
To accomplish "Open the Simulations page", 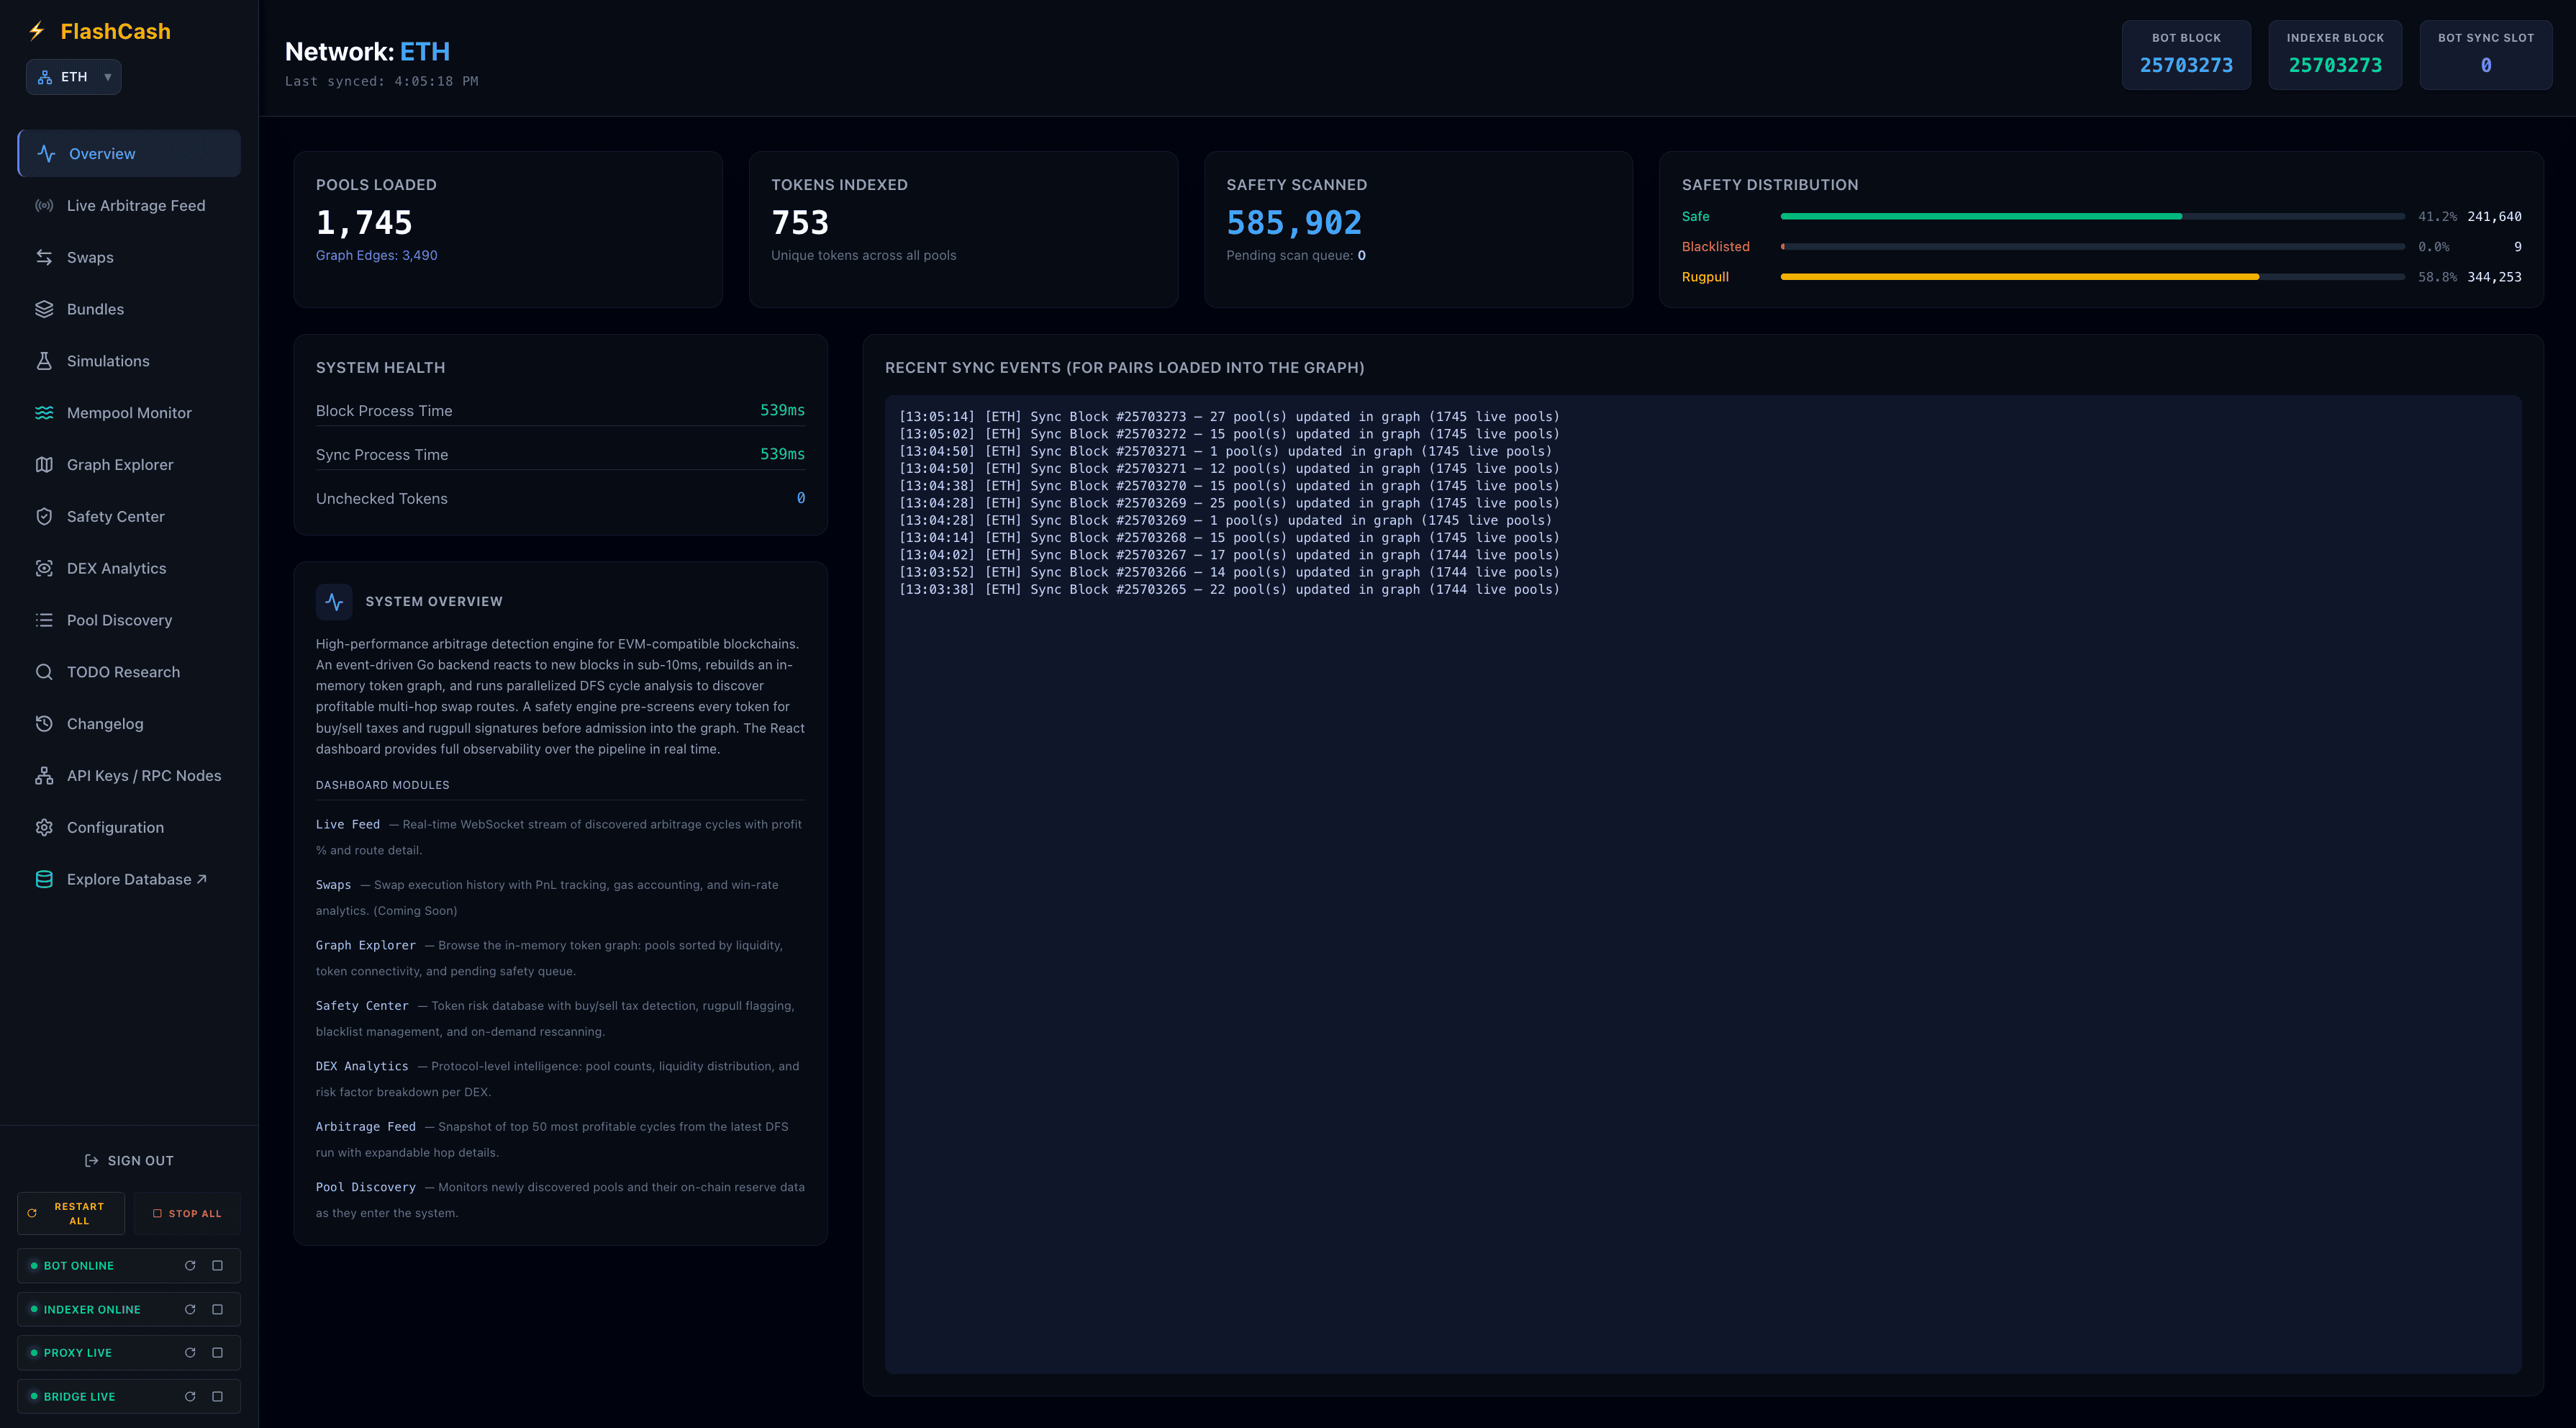I will [x=129, y=361].
